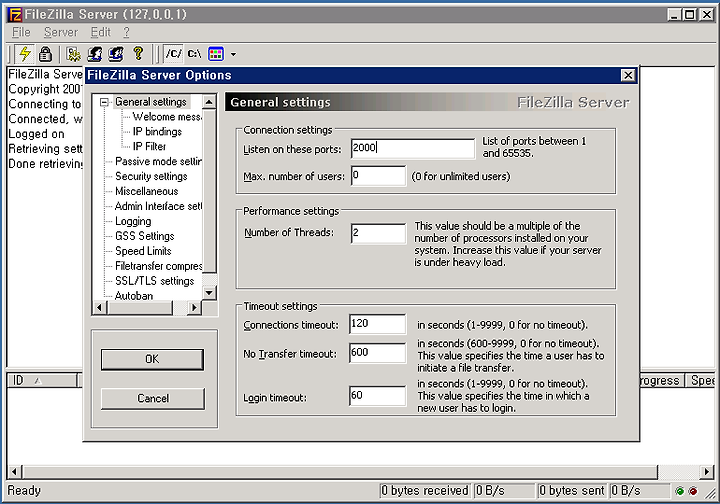Open Logging settings page
The width and height of the screenshot is (720, 504).
133,221
